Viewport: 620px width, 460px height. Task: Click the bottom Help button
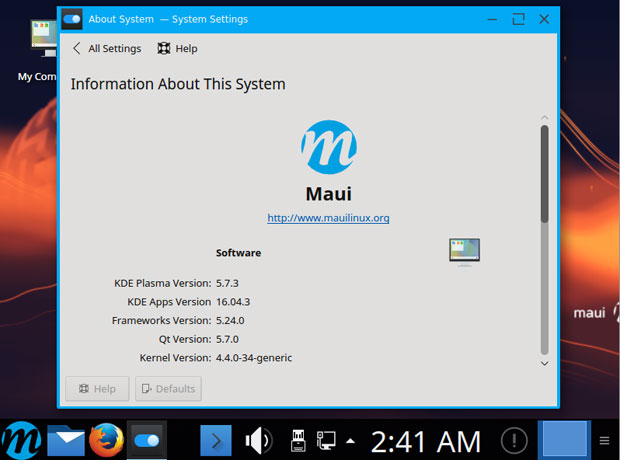pos(97,389)
